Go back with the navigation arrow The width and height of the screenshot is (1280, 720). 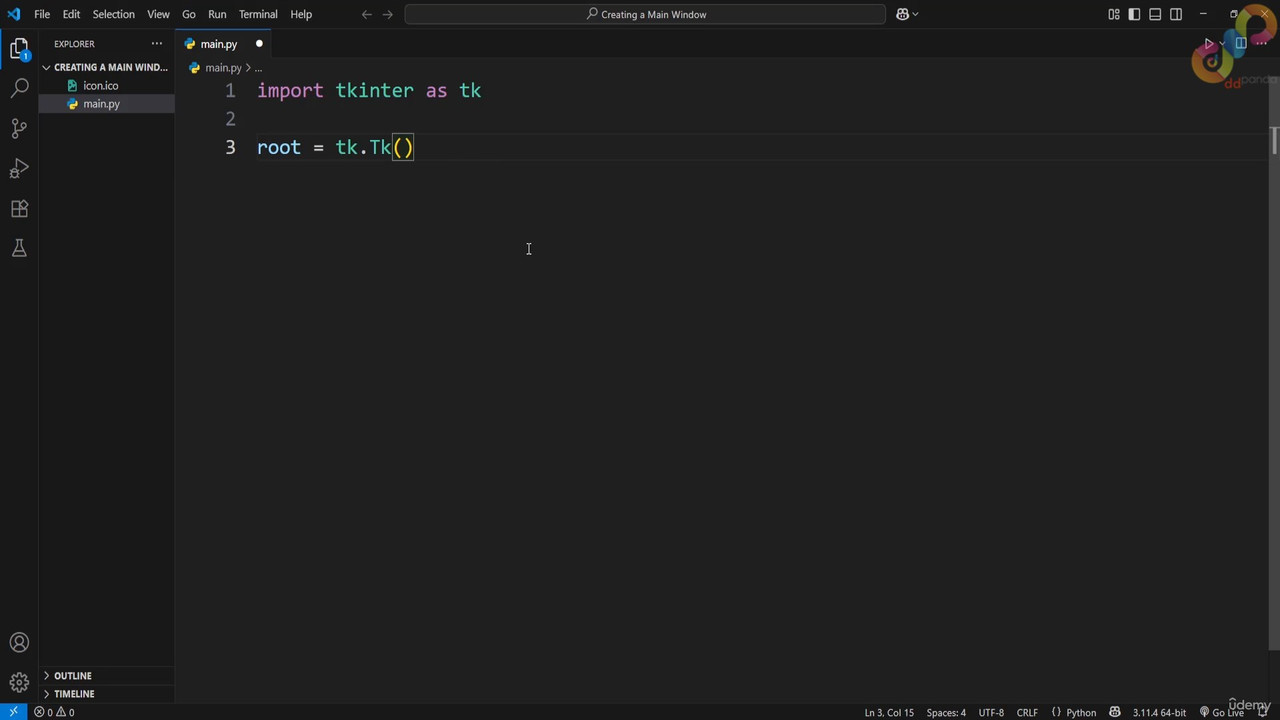[366, 14]
